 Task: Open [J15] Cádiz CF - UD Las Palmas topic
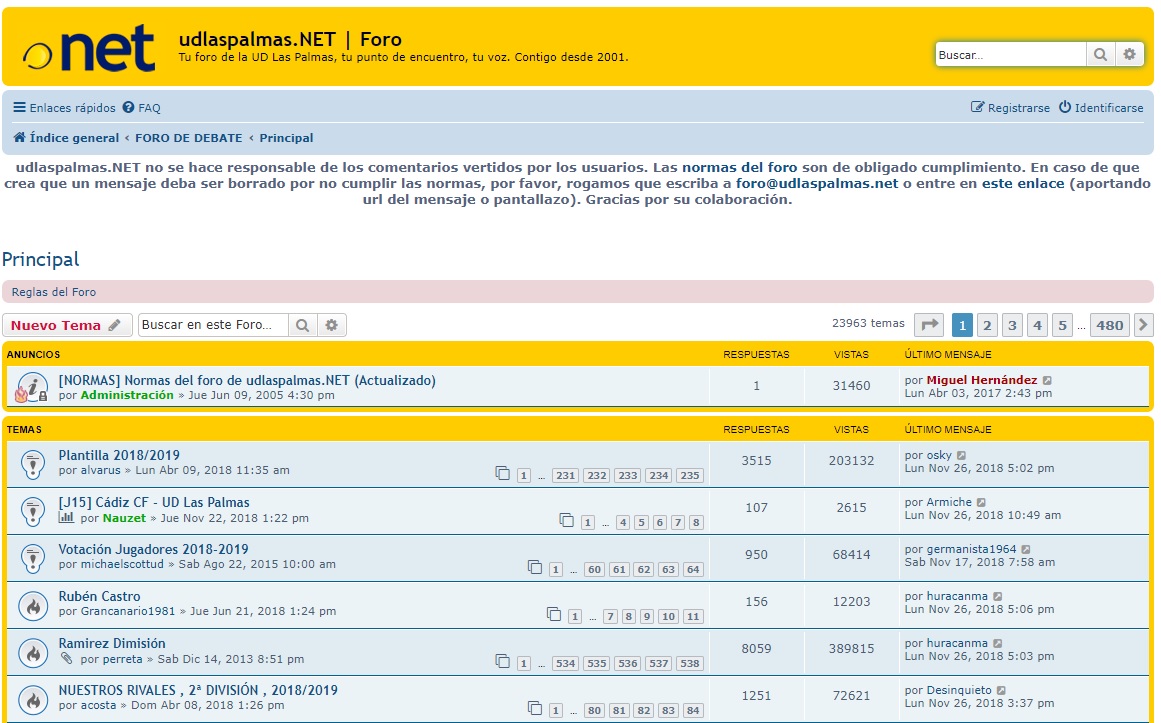tap(154, 502)
